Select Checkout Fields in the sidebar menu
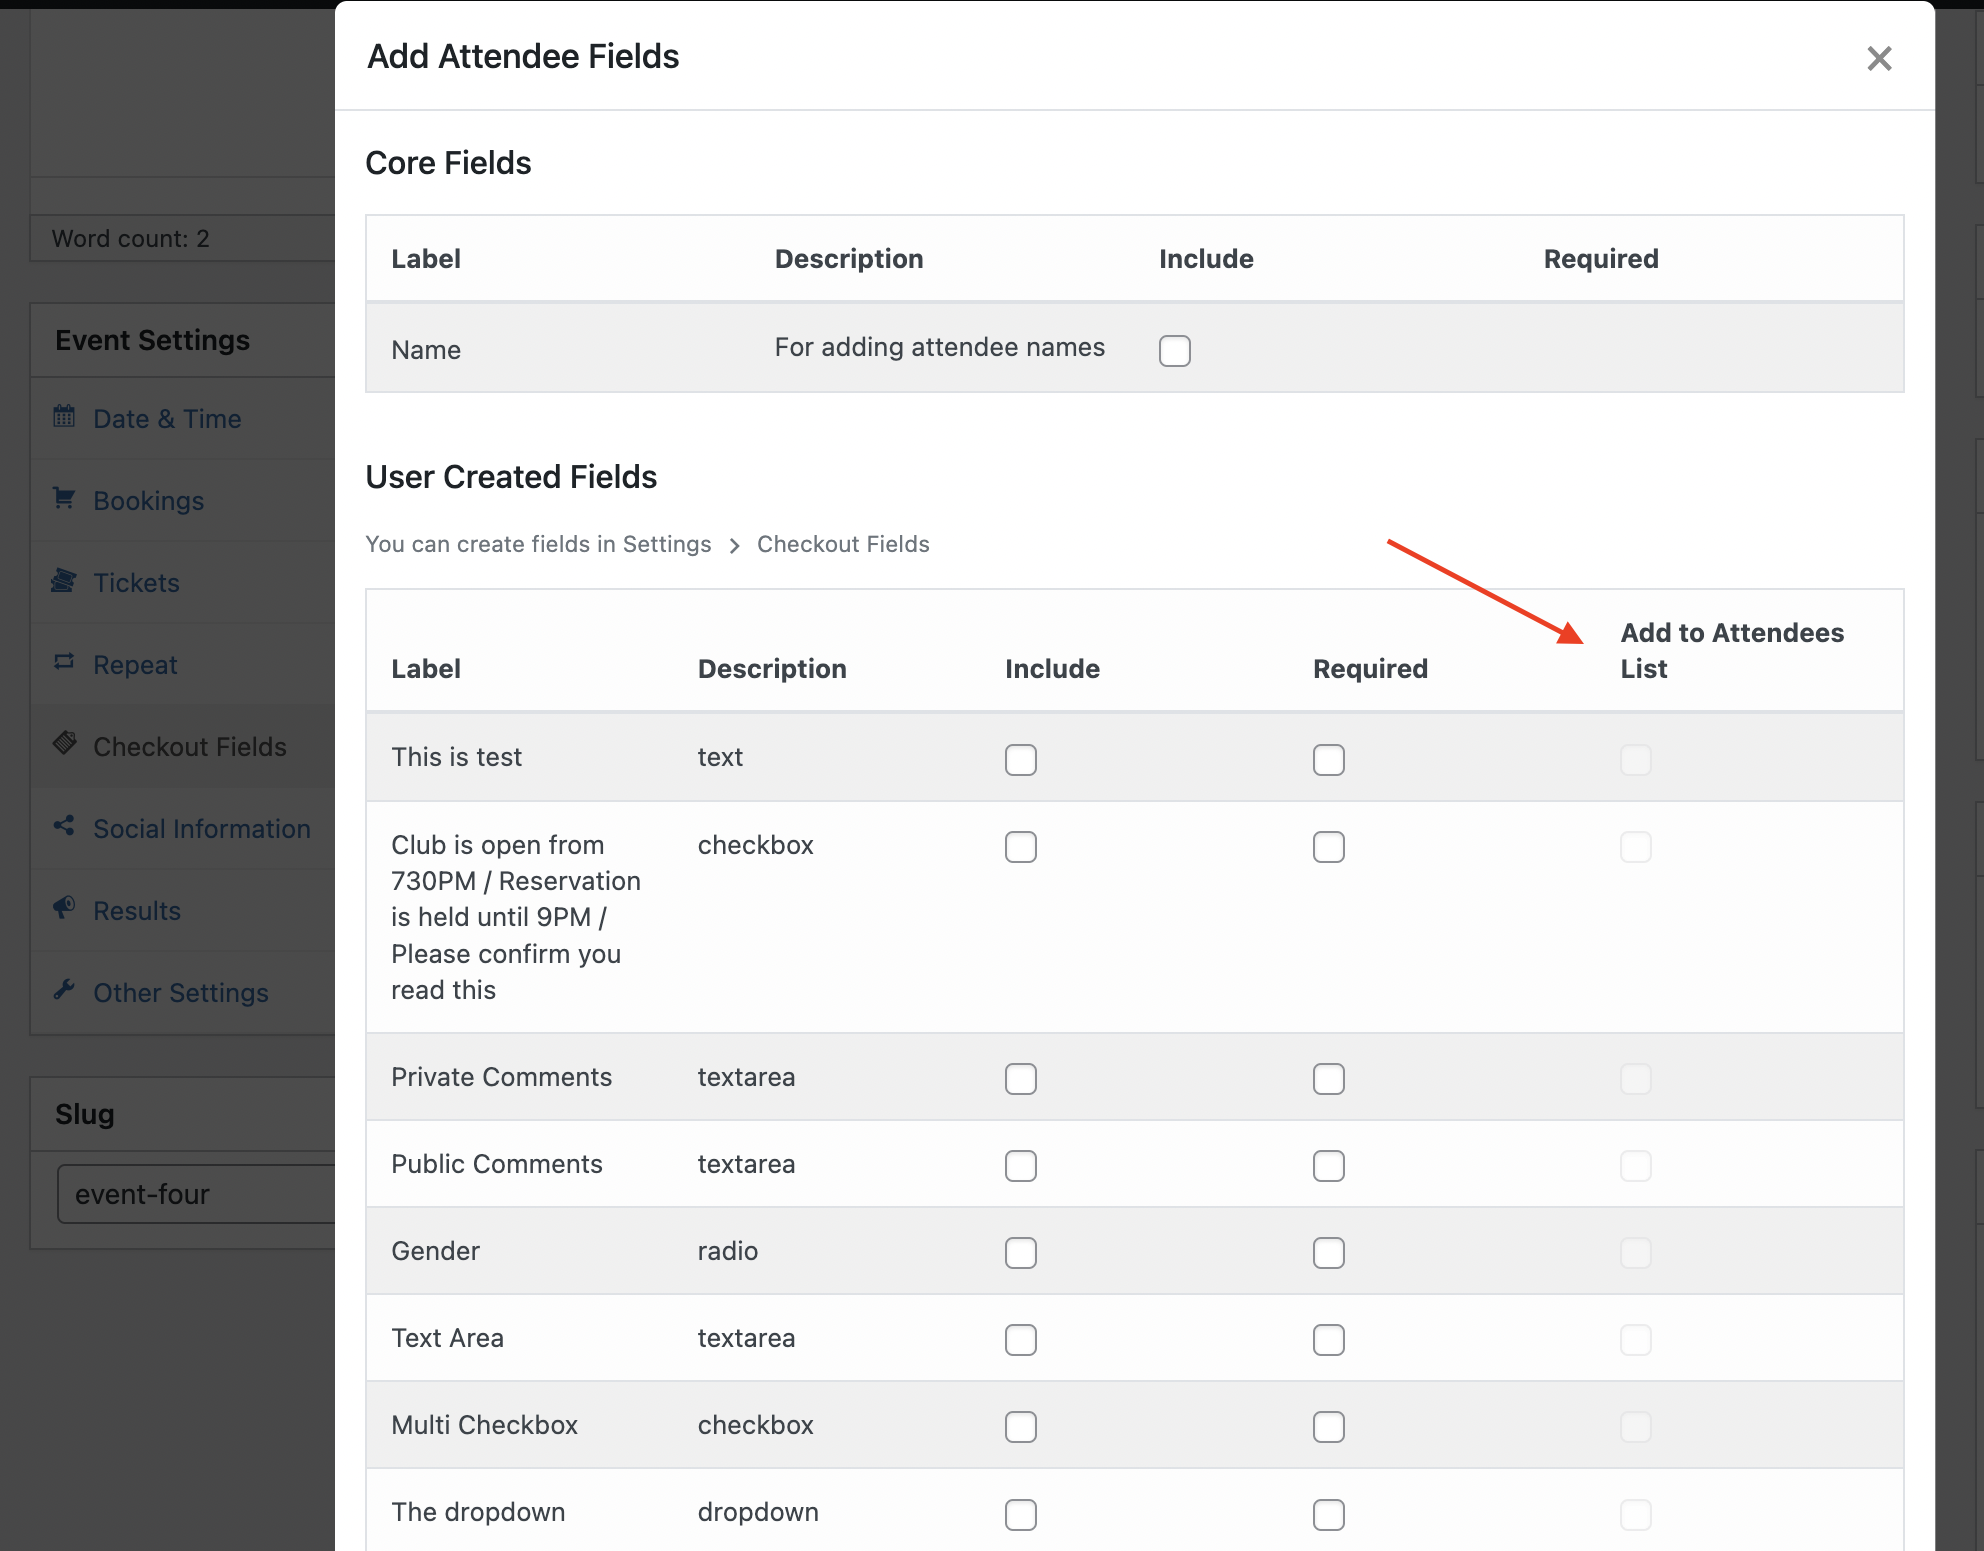This screenshot has height=1551, width=1984. [x=189, y=746]
